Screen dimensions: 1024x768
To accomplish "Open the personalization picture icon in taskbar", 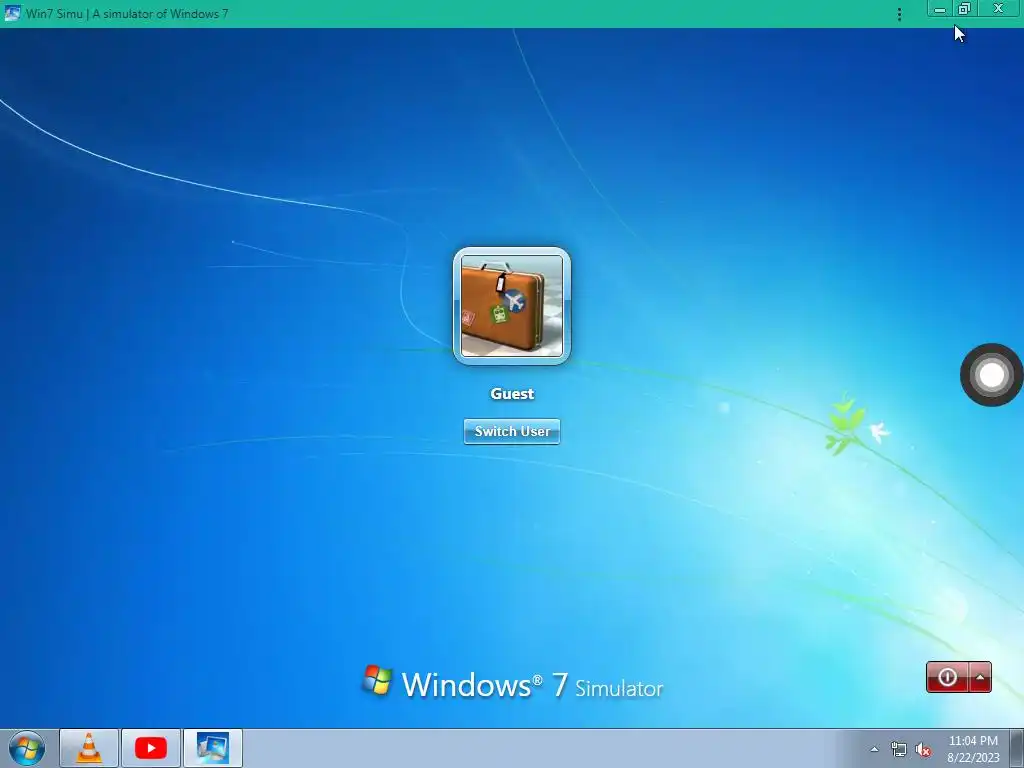I will [x=213, y=748].
